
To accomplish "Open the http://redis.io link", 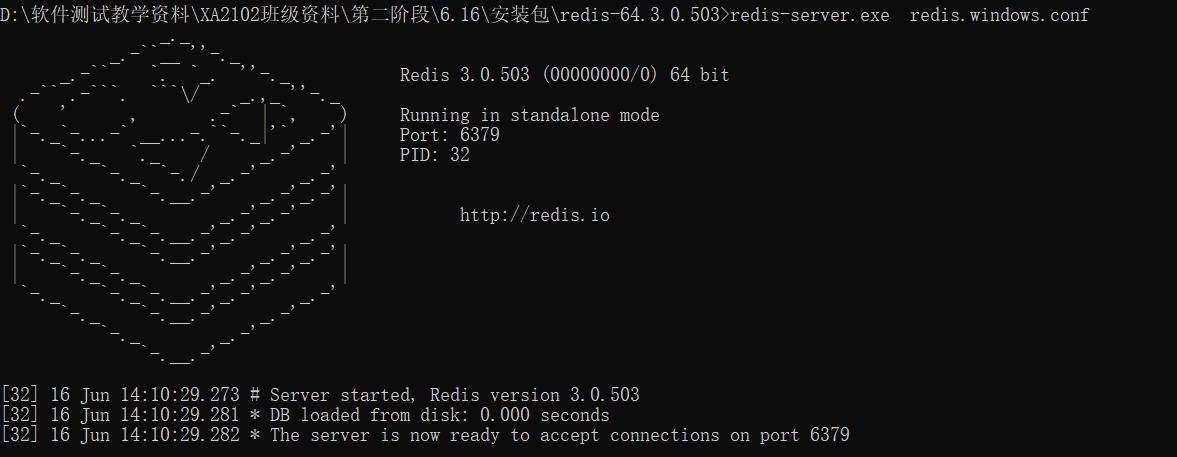I will coord(534,215).
